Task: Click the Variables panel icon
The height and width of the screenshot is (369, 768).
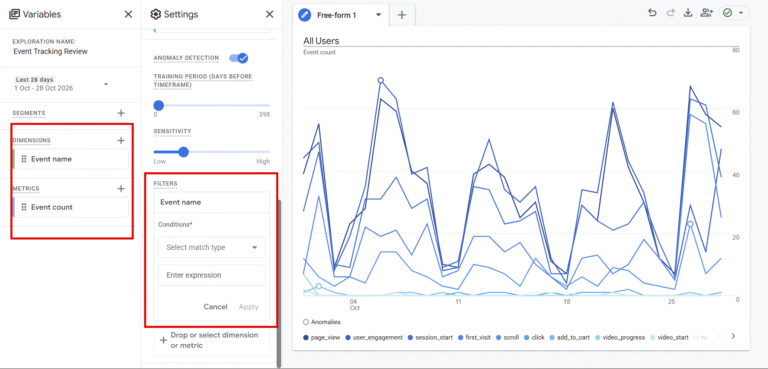Action: (x=14, y=14)
